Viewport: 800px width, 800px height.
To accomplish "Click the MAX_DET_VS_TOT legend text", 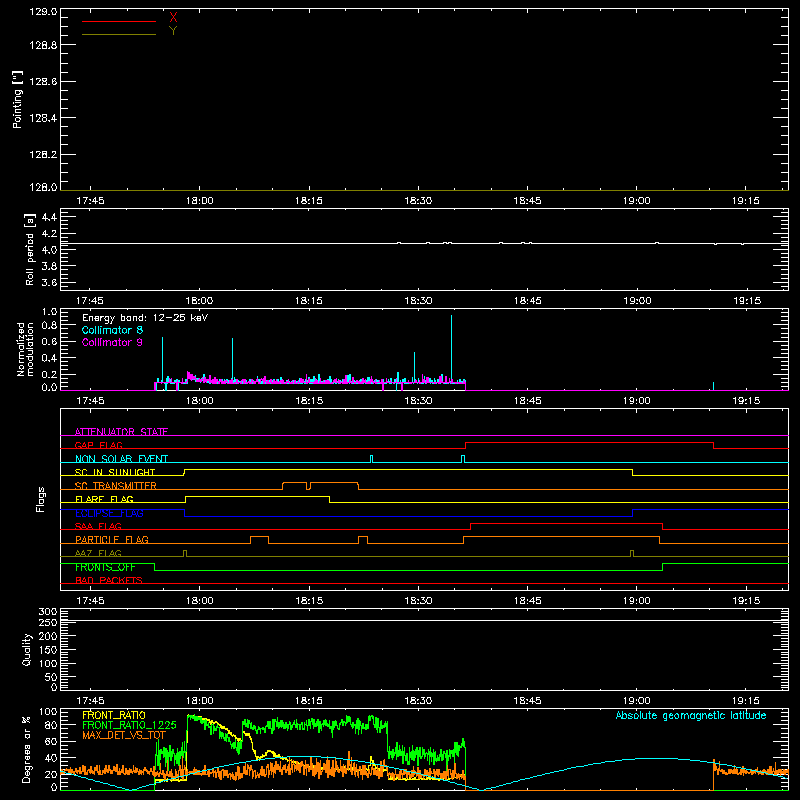I will 124,735.
